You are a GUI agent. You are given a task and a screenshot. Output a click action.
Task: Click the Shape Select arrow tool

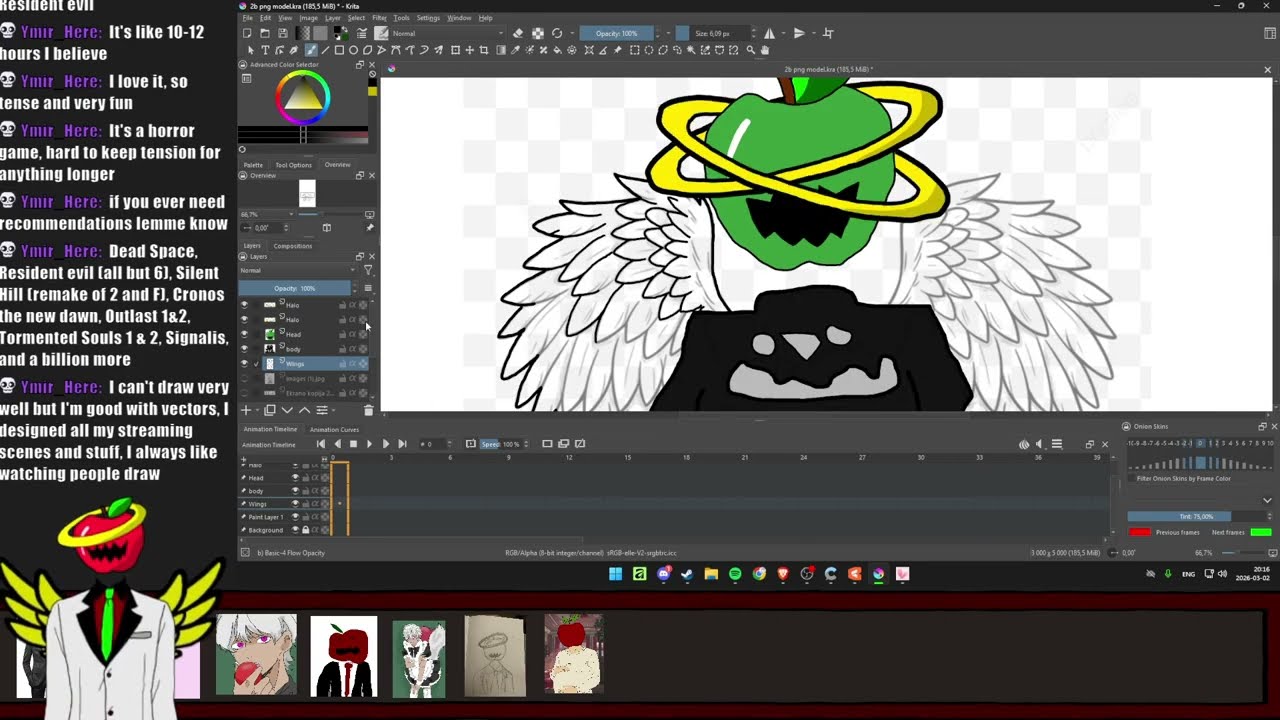pyautogui.click(x=250, y=50)
